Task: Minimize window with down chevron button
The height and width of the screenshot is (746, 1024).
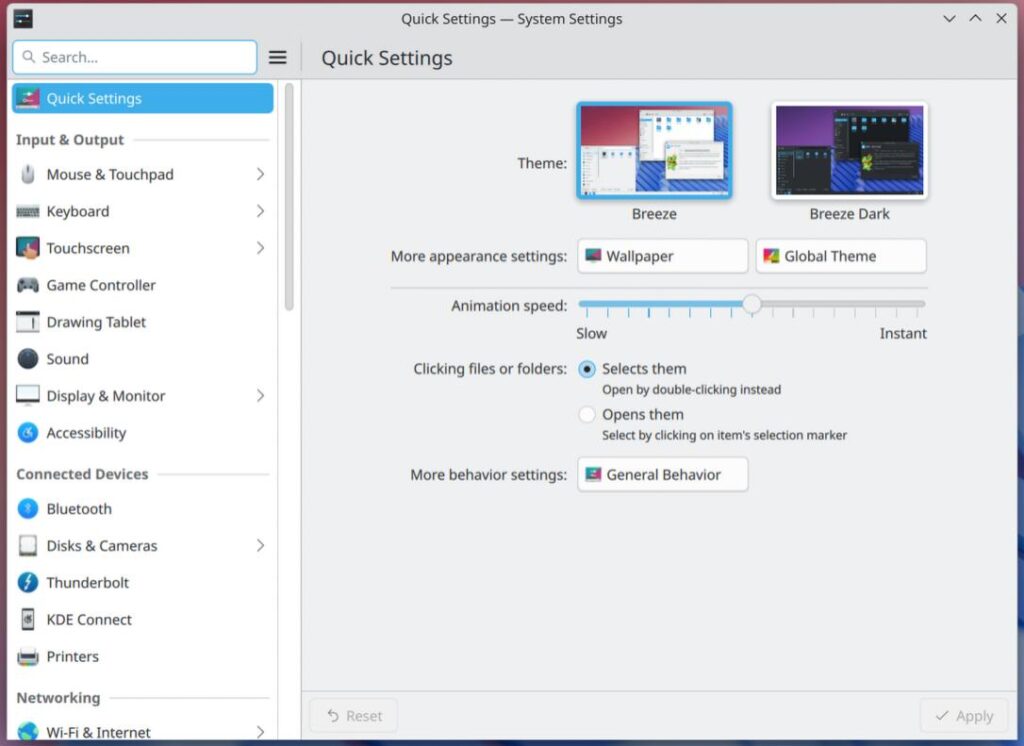Action: tap(949, 18)
